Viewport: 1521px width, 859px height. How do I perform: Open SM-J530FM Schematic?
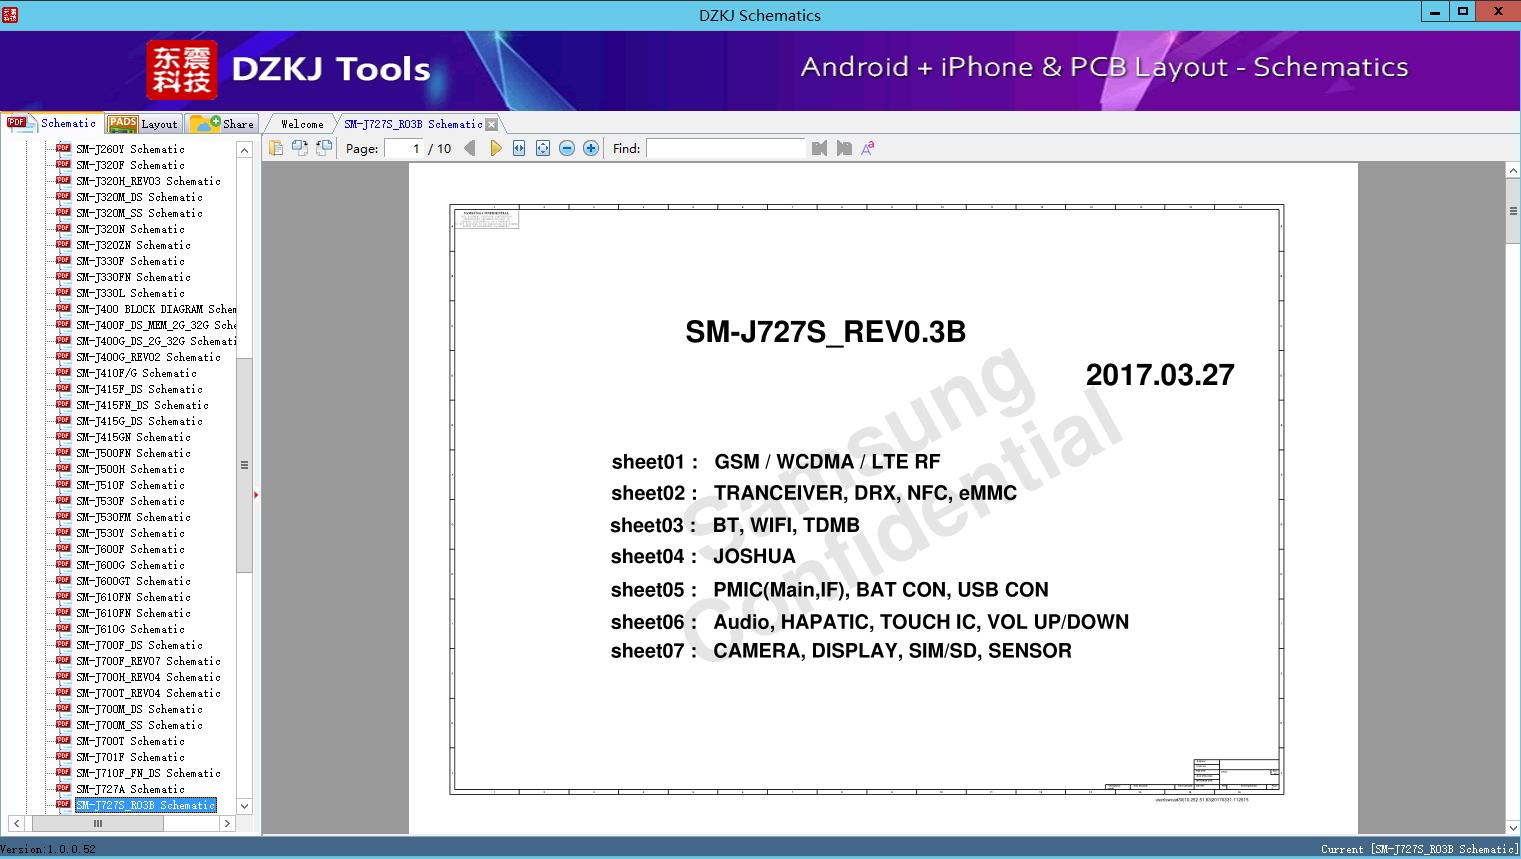(133, 517)
